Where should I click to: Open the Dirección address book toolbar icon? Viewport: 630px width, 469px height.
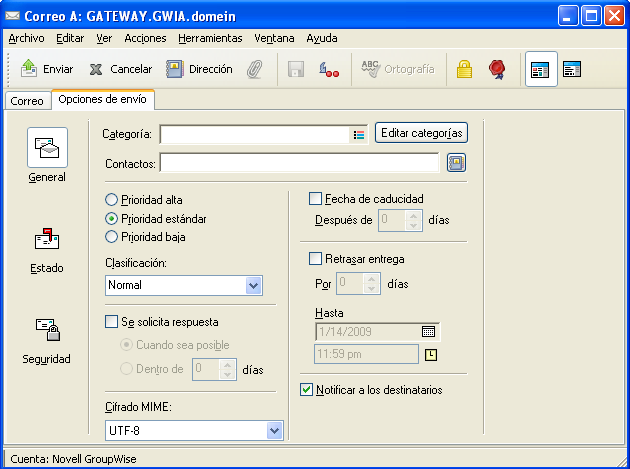point(175,69)
